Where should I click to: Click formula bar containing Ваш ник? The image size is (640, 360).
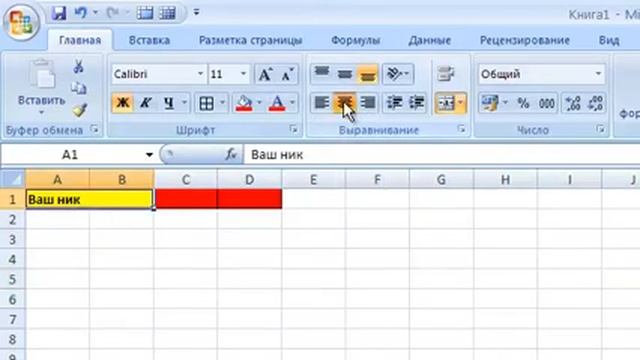pos(442,155)
